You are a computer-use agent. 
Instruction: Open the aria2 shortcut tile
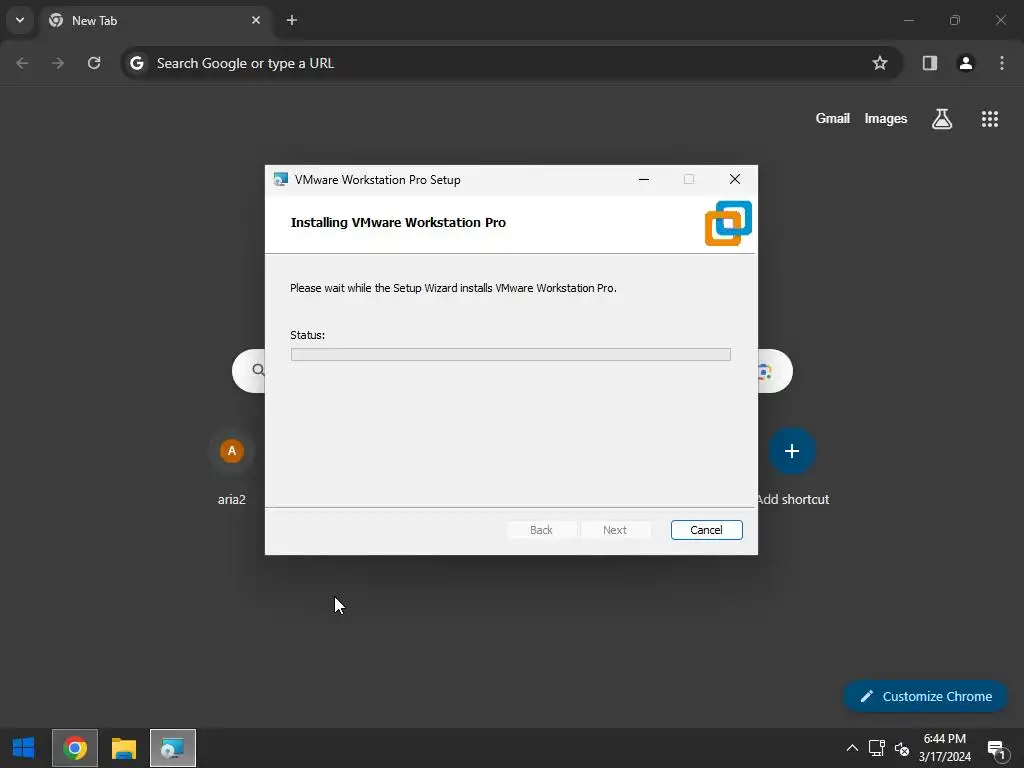[232, 466]
